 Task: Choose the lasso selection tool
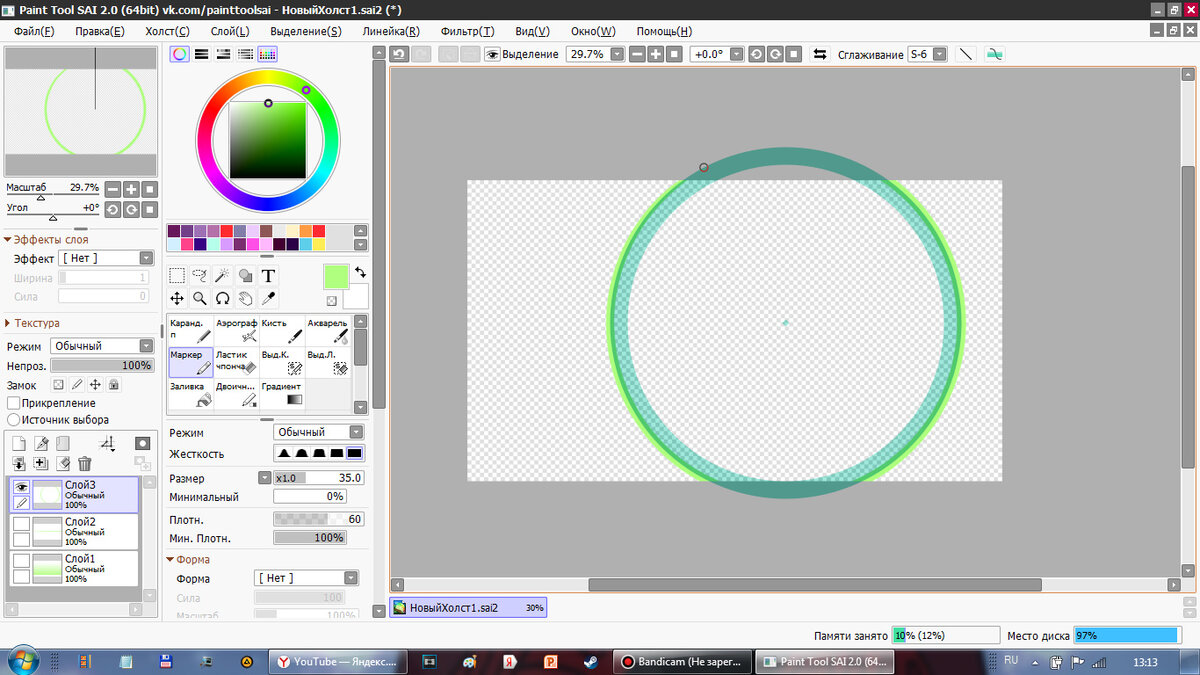200,275
